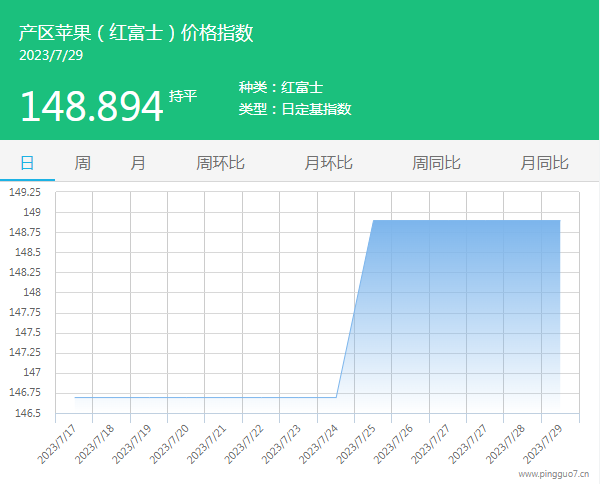Click the 类型：日定基指数 label

(x=295, y=109)
